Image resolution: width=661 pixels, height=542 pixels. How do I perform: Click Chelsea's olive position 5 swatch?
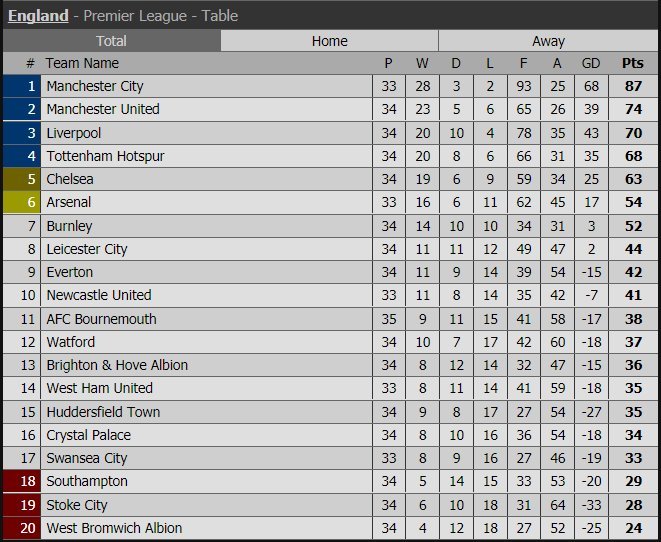tap(21, 179)
